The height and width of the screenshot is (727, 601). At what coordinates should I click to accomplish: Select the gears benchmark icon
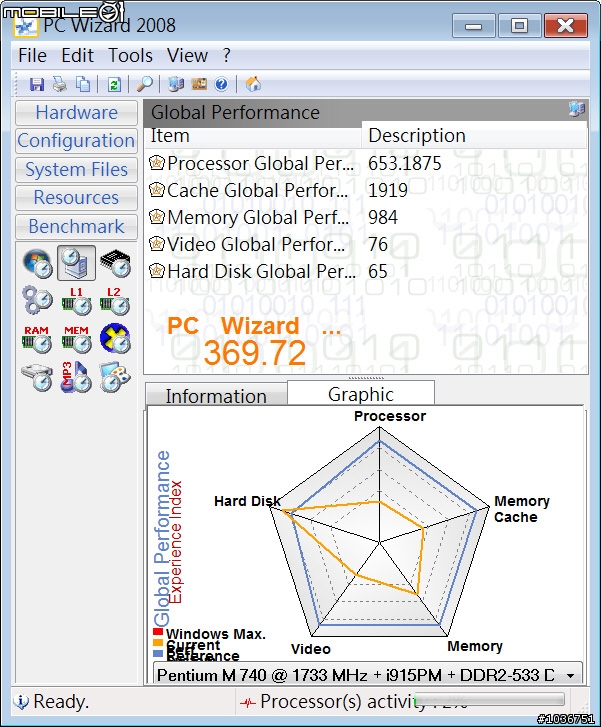click(x=37, y=301)
